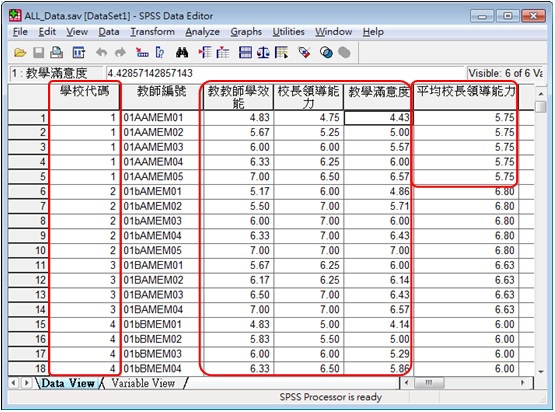This screenshot has width=555, height=412.
Task: Click the Split File icon
Action: [245, 53]
